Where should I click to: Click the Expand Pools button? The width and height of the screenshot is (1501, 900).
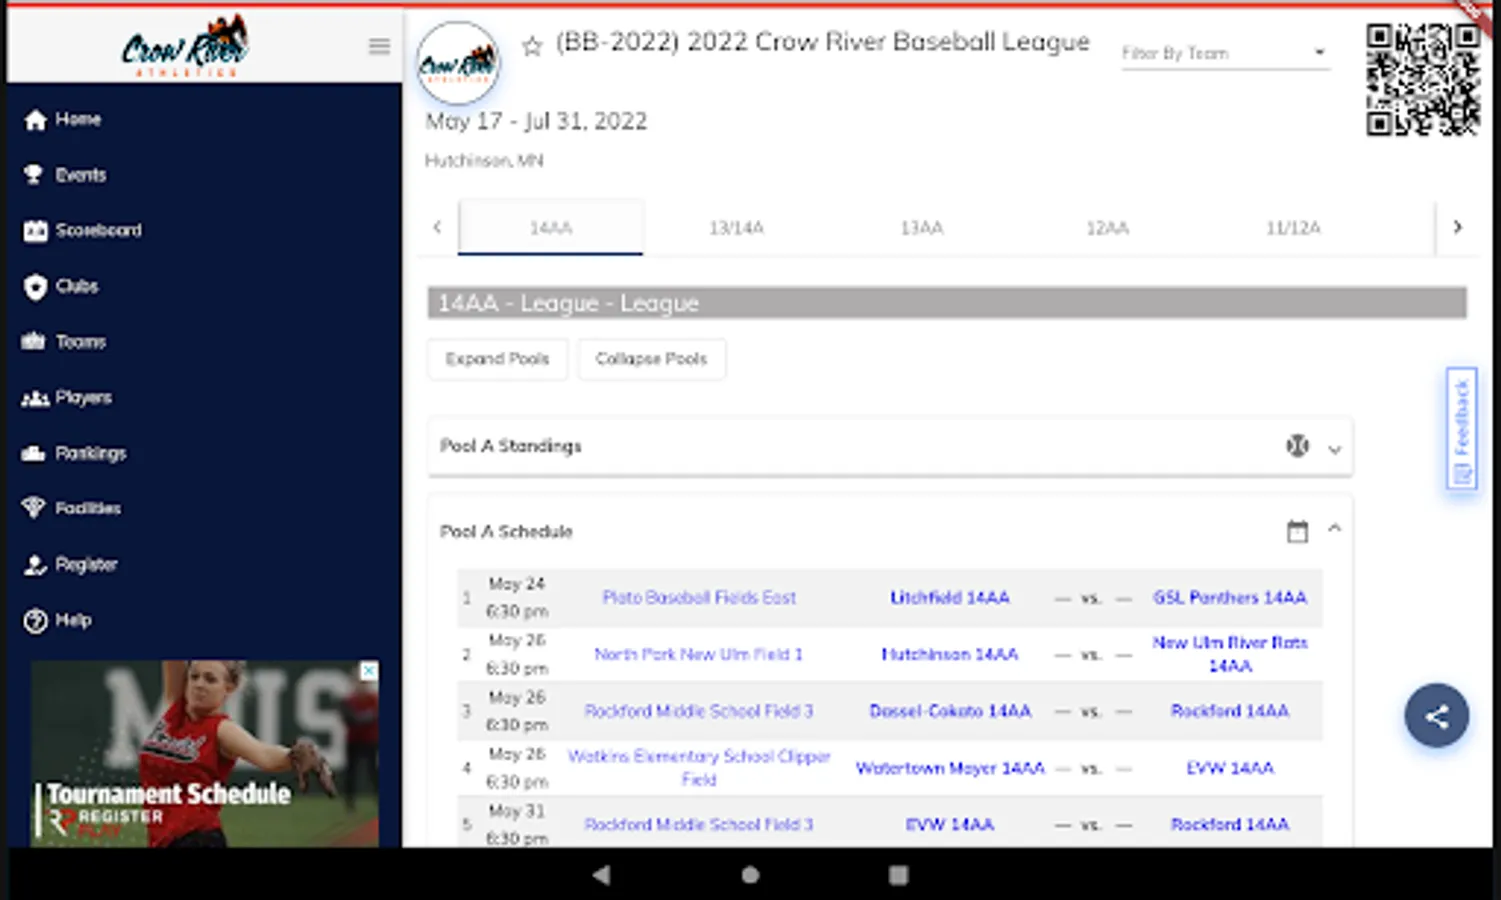[498, 359]
